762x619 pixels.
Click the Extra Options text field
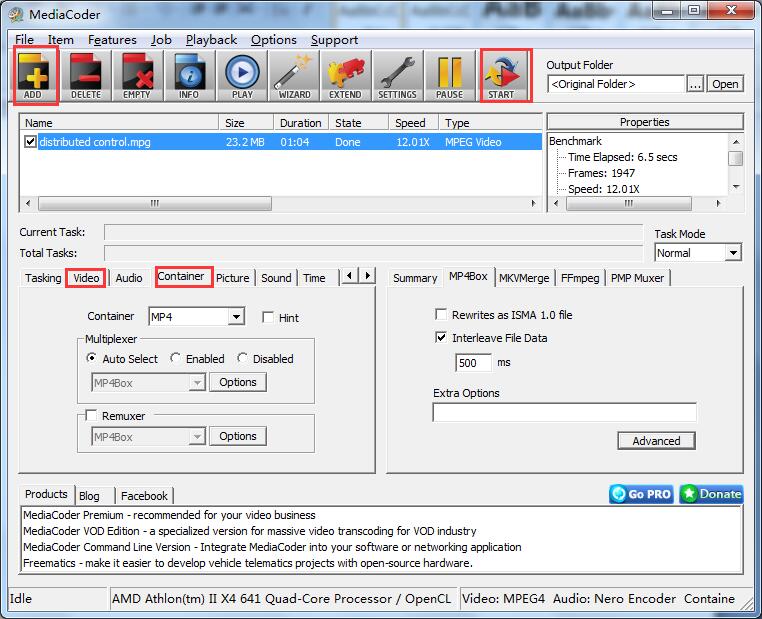pyautogui.click(x=564, y=412)
